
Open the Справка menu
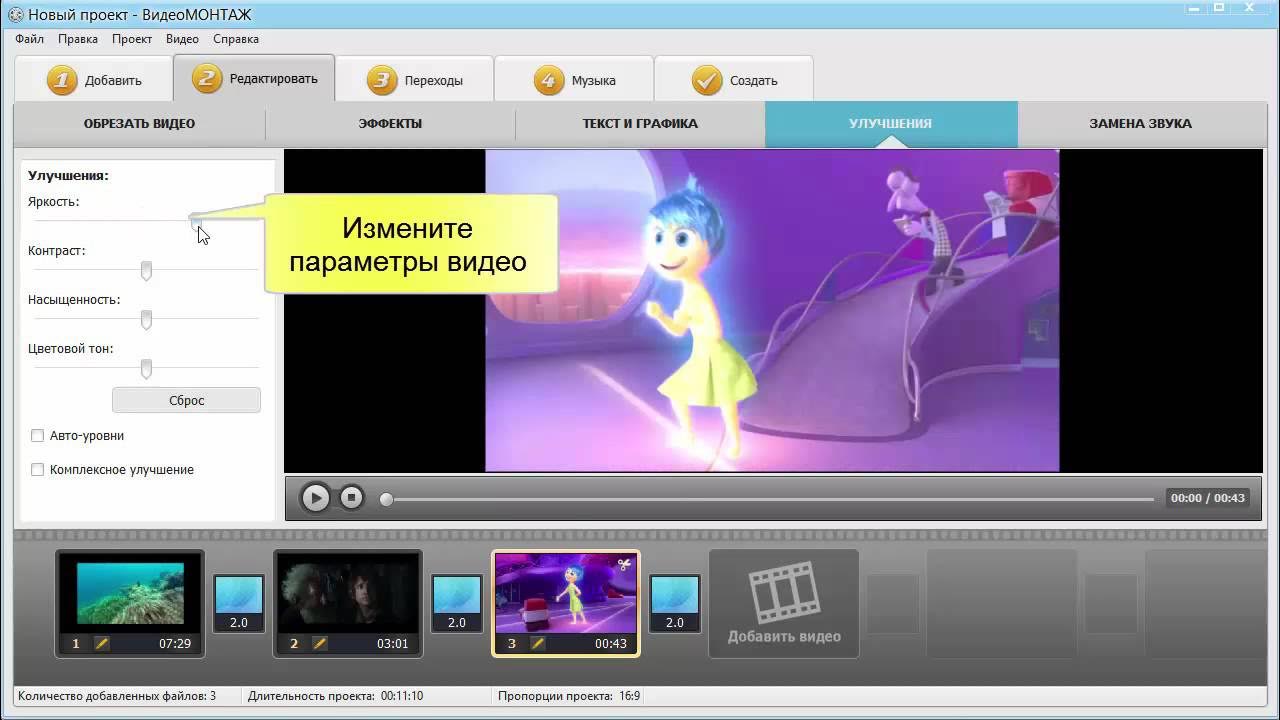(x=236, y=39)
